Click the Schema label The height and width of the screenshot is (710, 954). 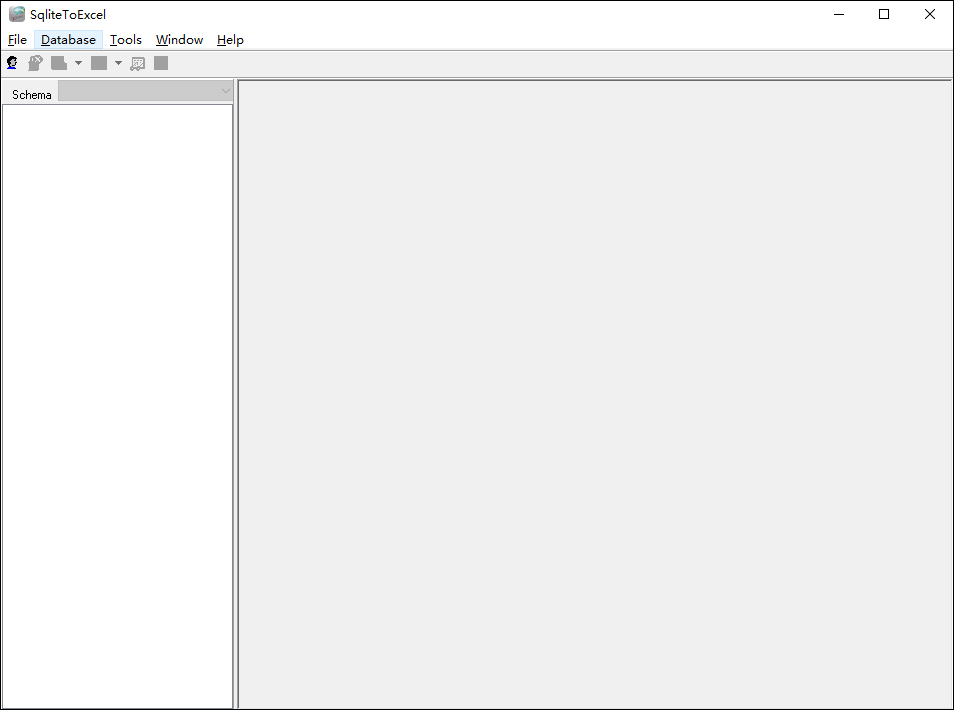31,94
